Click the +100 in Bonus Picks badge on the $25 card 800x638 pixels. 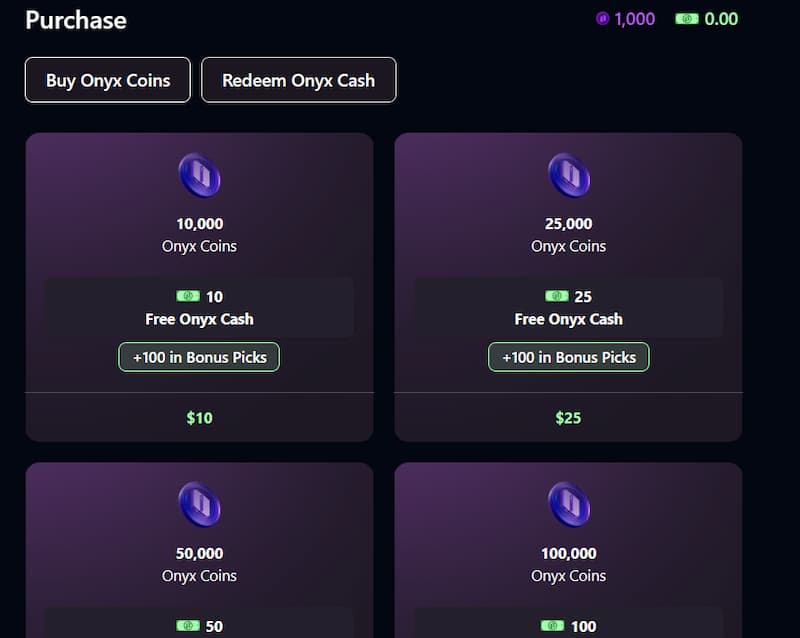coord(568,357)
